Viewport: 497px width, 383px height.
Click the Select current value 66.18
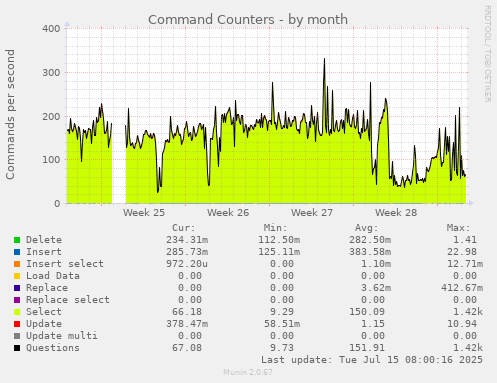pos(187,312)
